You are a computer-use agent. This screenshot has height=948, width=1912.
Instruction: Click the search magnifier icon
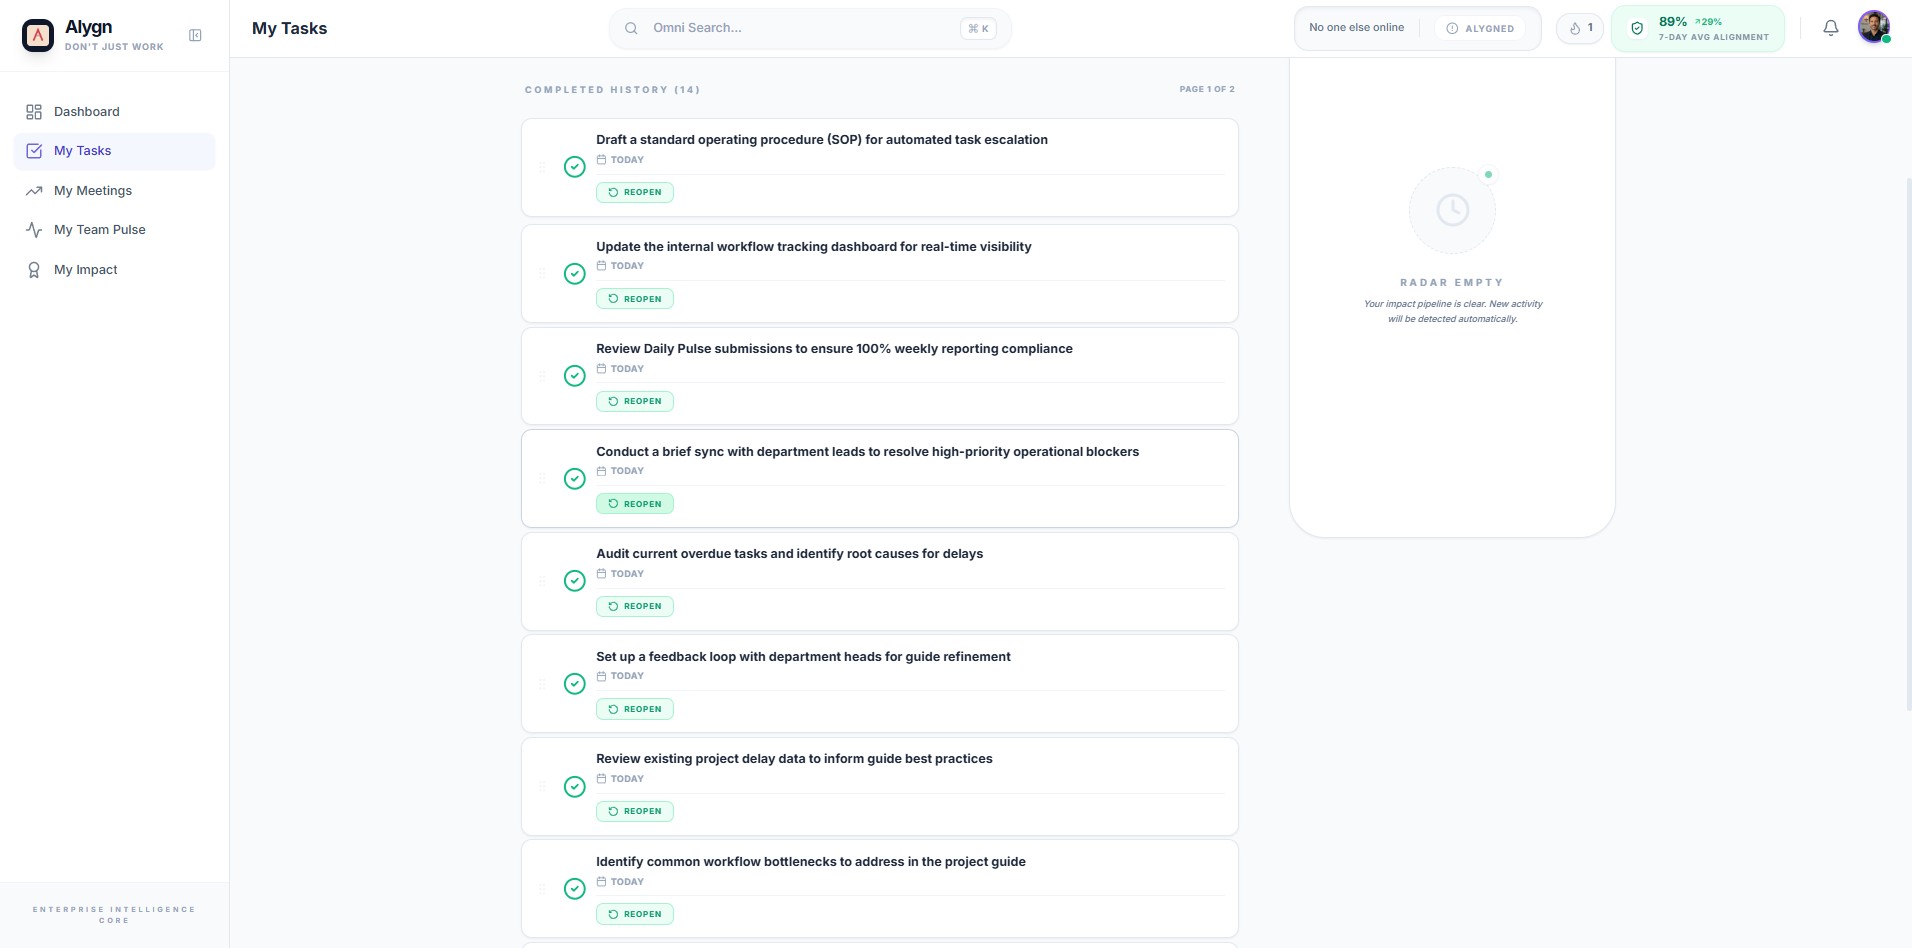point(631,28)
